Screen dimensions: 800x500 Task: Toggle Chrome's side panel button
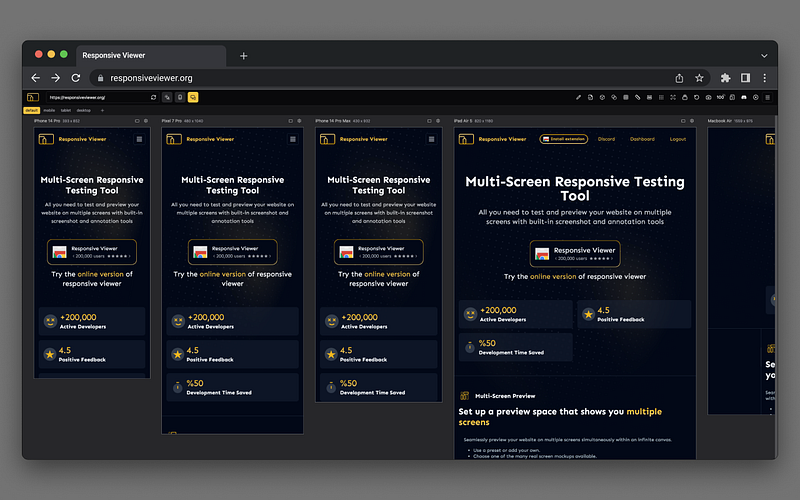click(745, 78)
